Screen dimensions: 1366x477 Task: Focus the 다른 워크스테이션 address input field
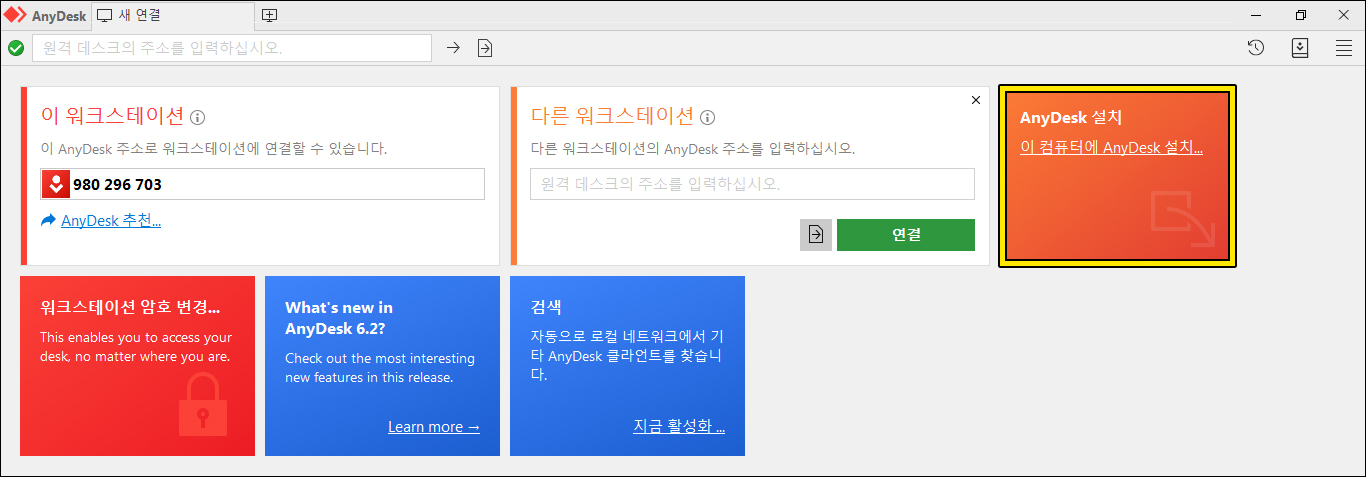click(x=752, y=184)
